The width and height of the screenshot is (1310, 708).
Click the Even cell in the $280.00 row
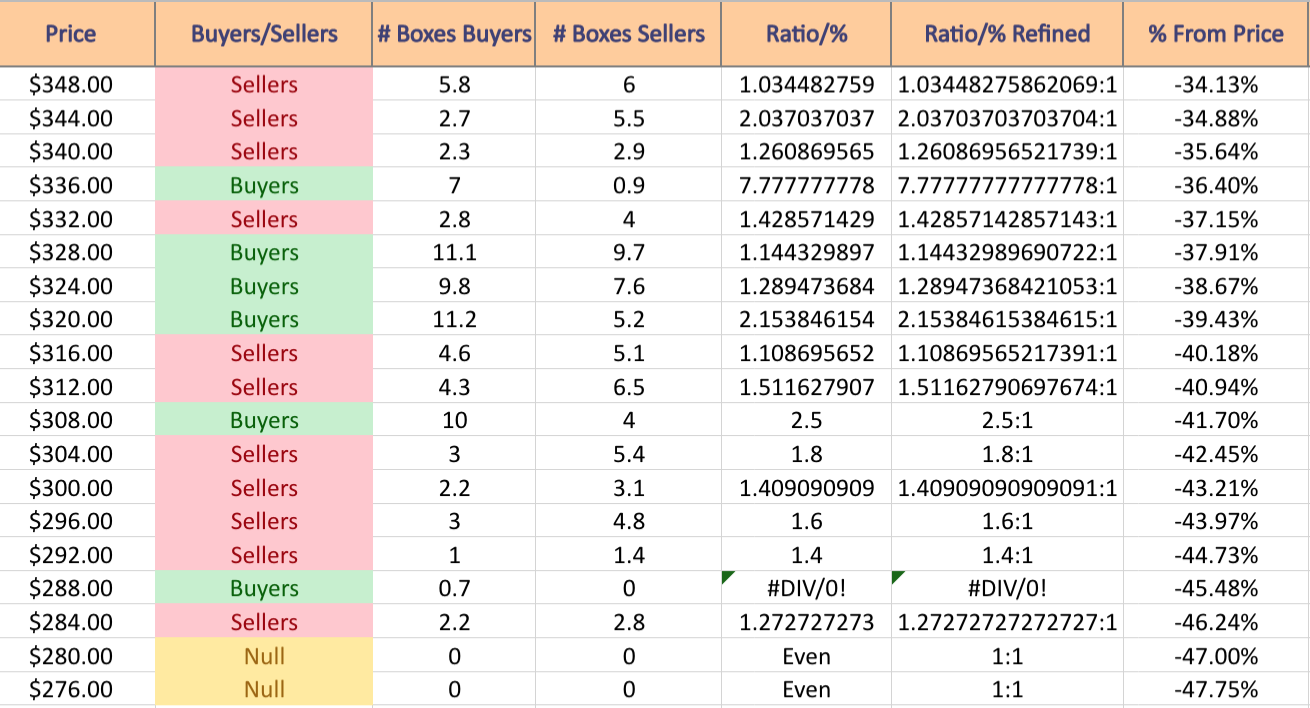[807, 656]
